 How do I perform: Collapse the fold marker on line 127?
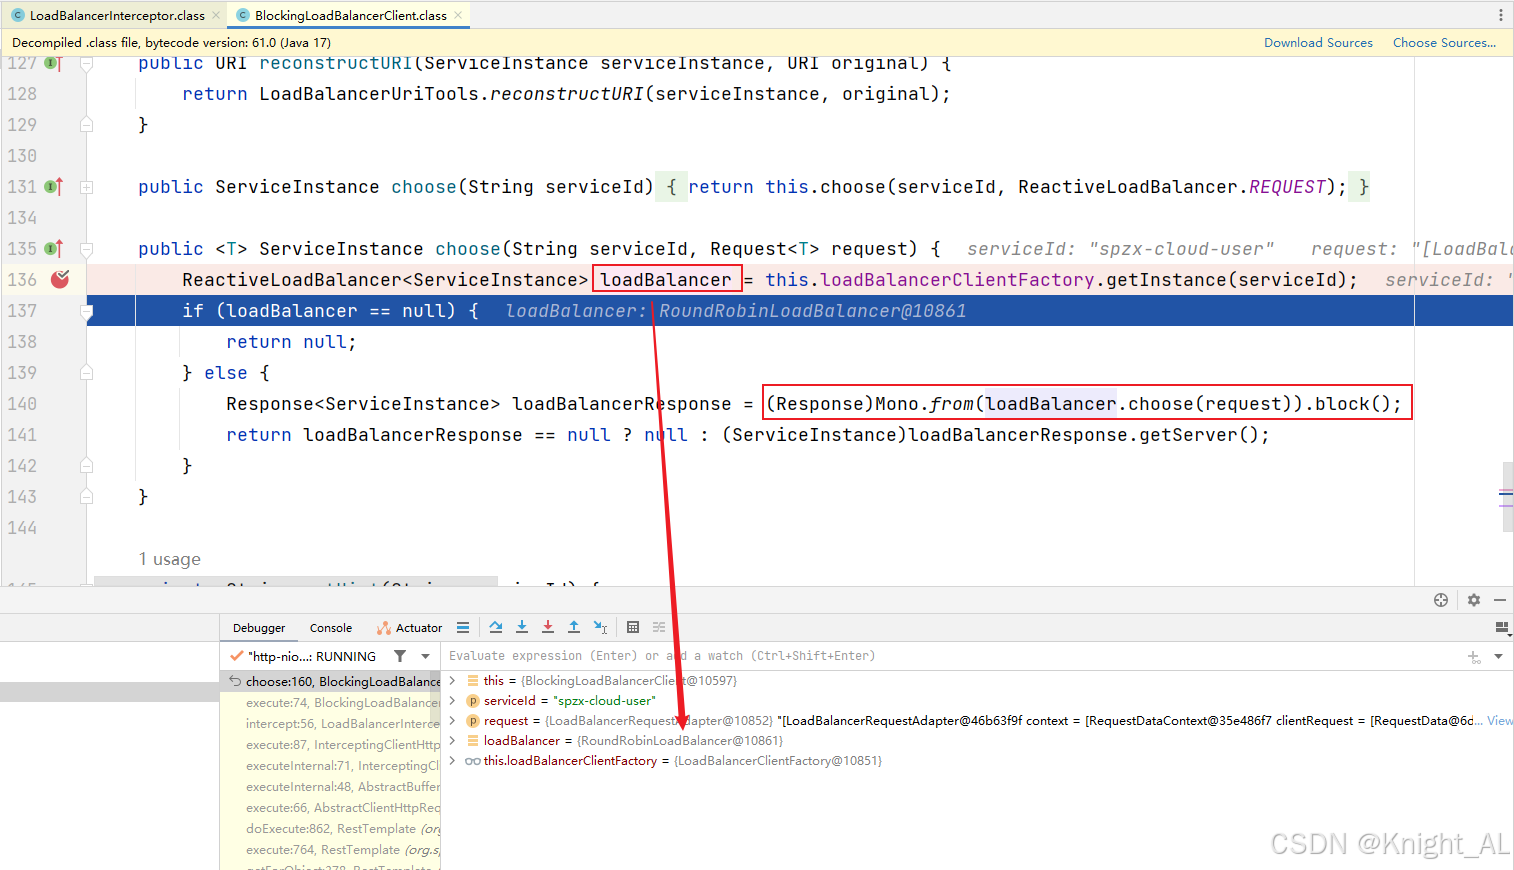pyautogui.click(x=86, y=63)
